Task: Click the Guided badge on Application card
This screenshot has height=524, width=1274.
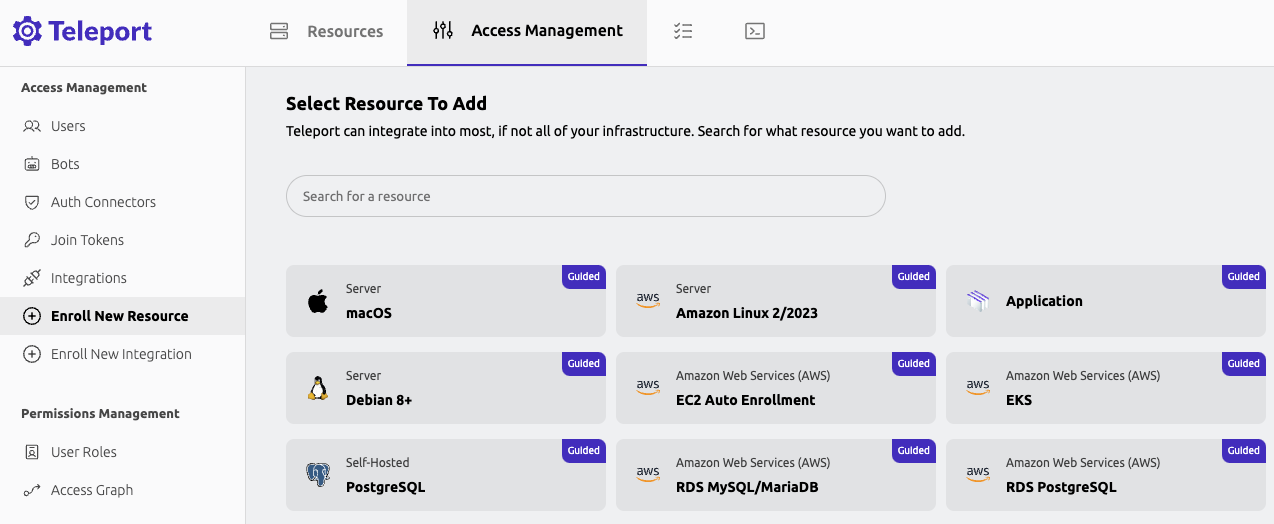Action: (1244, 277)
